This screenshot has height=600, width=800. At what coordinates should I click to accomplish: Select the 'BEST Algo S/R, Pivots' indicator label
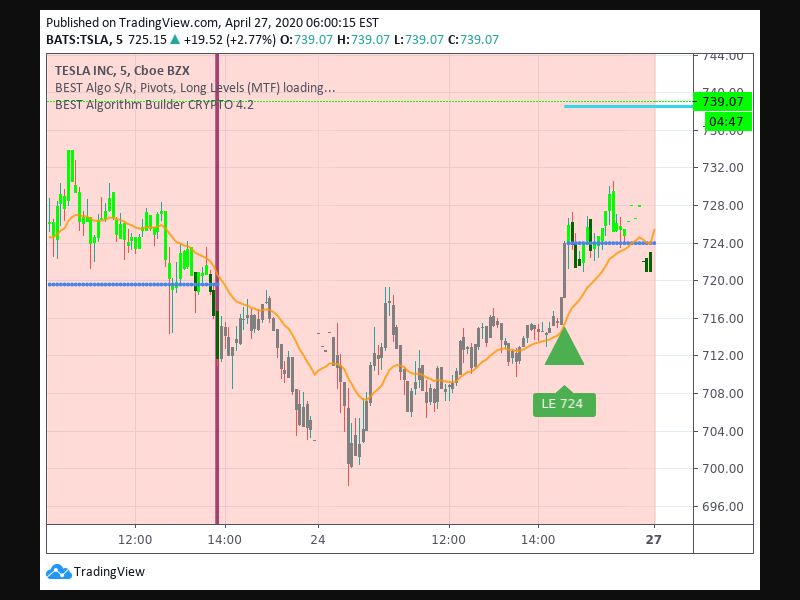tap(195, 88)
